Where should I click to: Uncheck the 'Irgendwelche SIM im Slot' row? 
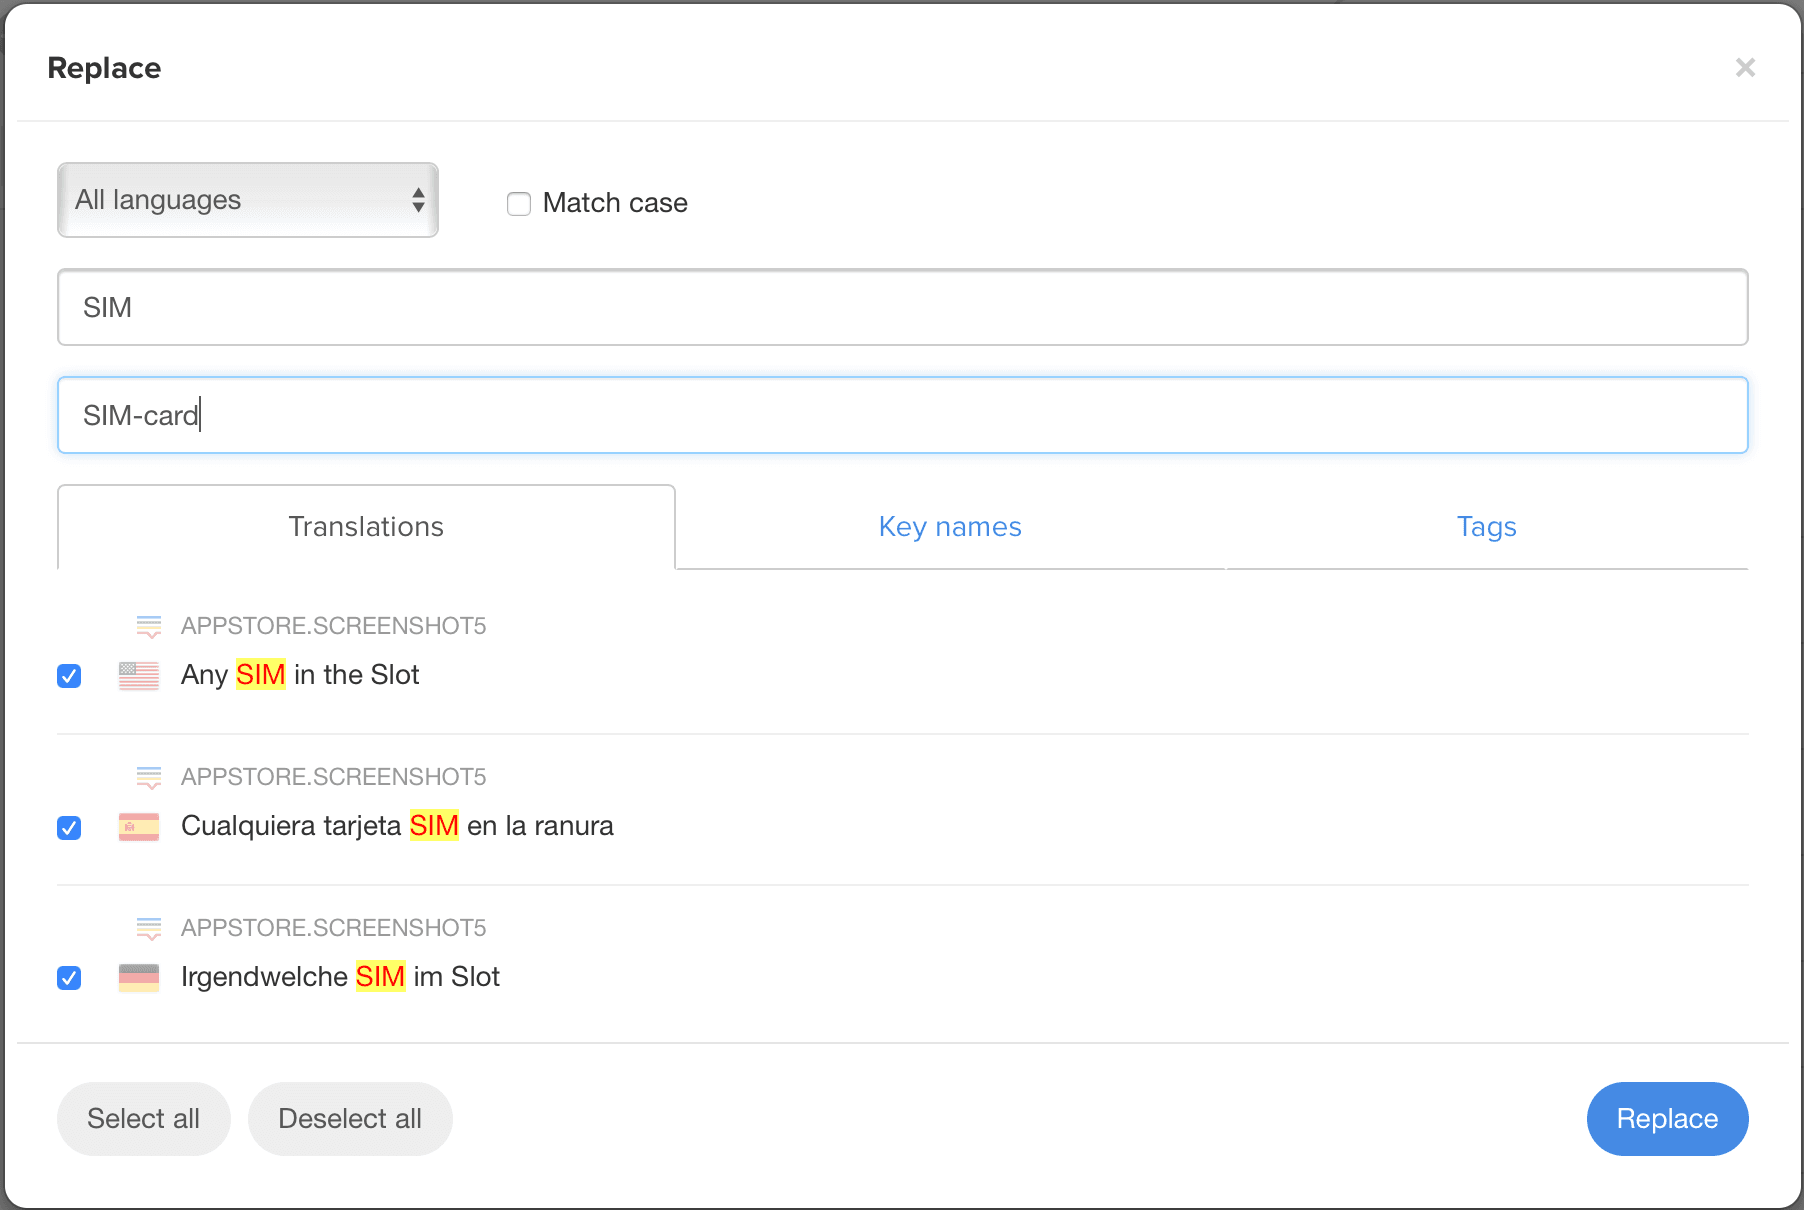click(69, 978)
